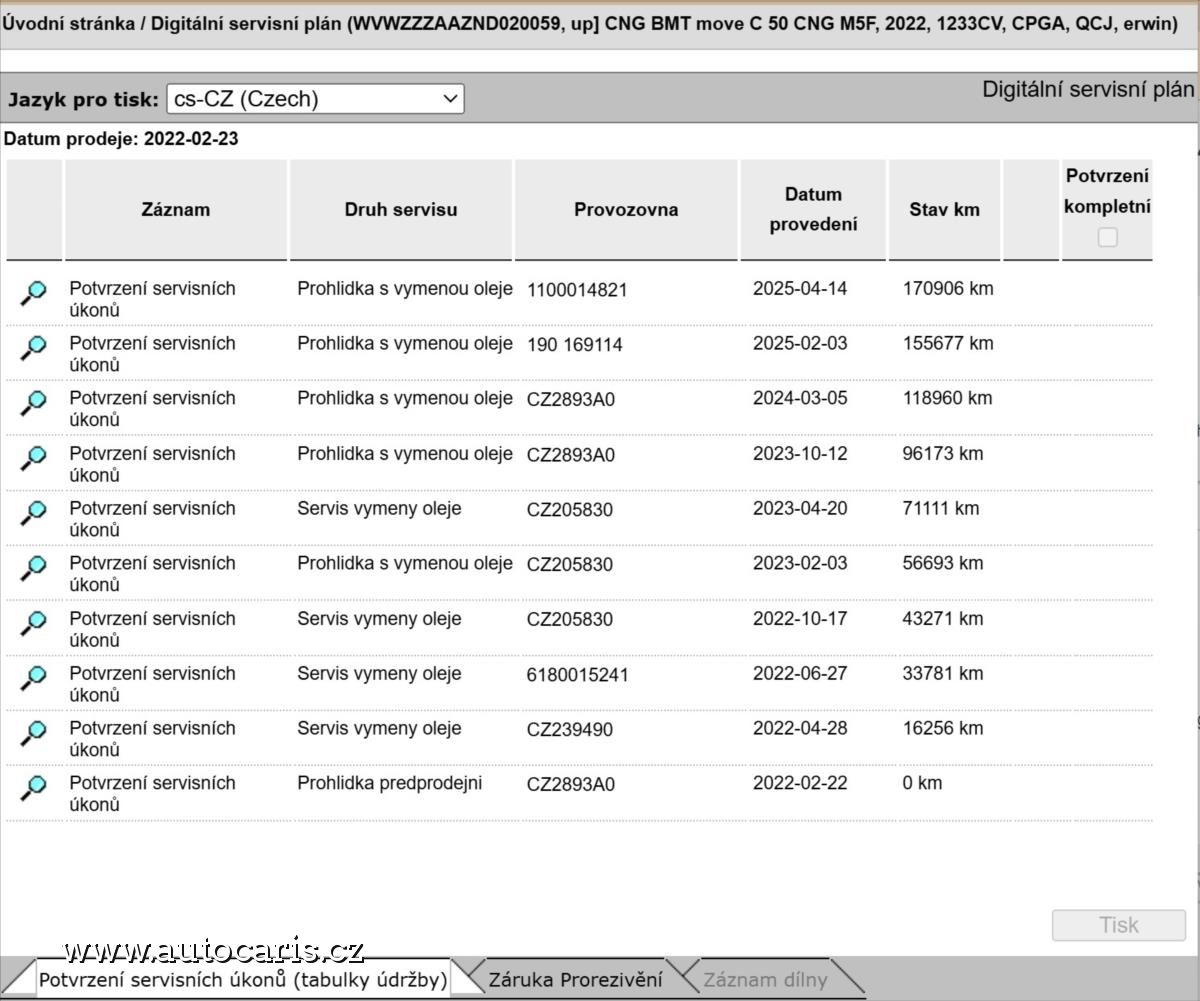Click the Datum provedení column header

point(813,210)
